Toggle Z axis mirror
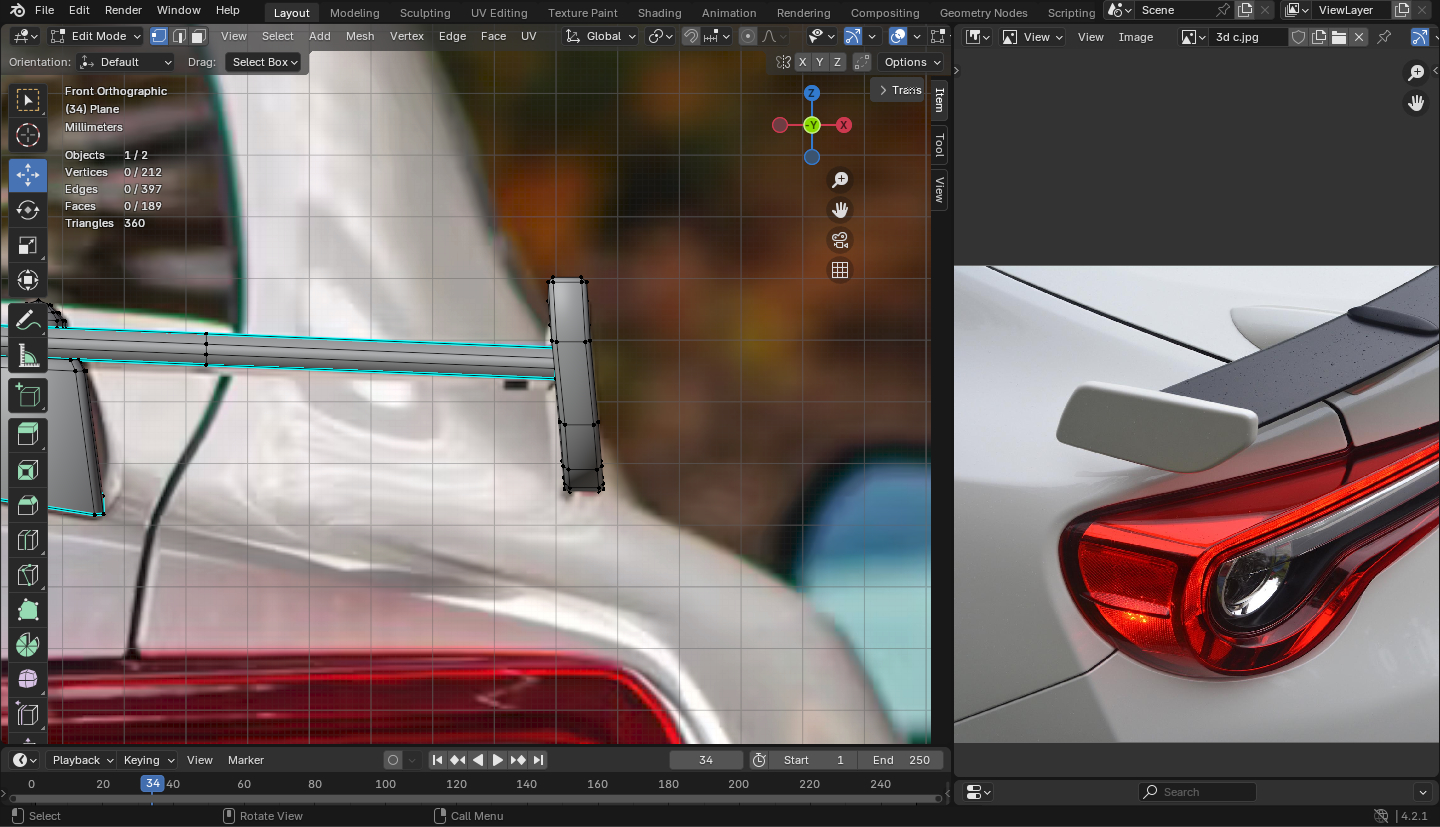 coord(837,62)
